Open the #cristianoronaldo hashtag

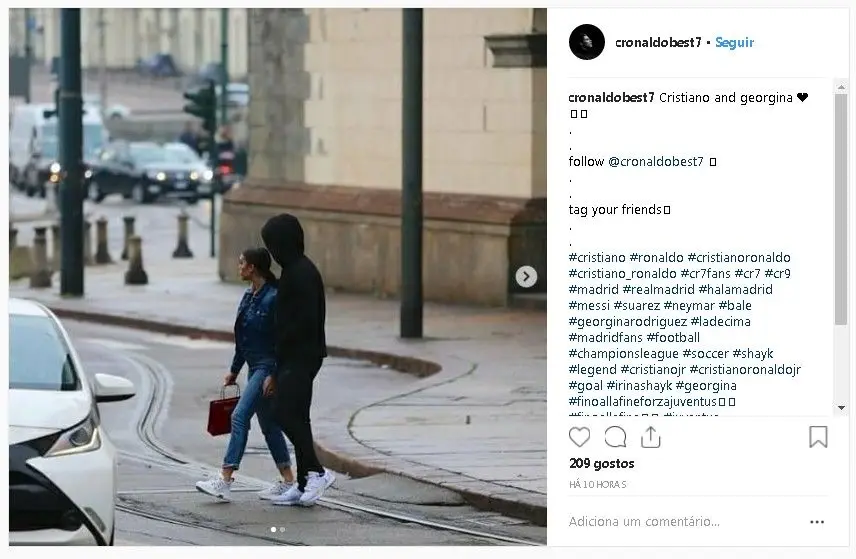pos(739,258)
